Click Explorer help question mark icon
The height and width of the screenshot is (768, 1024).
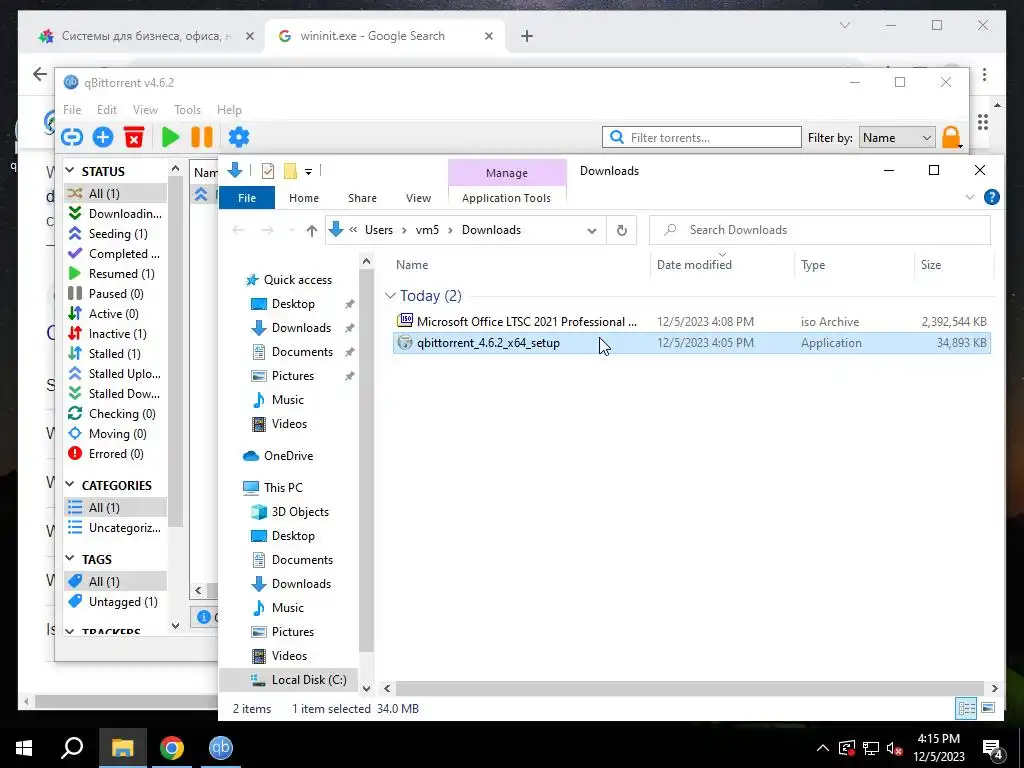991,197
